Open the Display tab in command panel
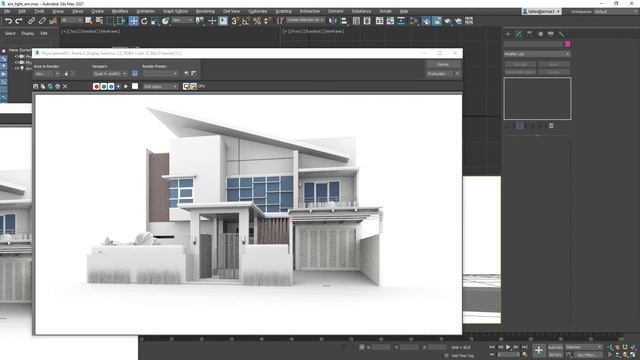The image size is (640, 360). 551,34
